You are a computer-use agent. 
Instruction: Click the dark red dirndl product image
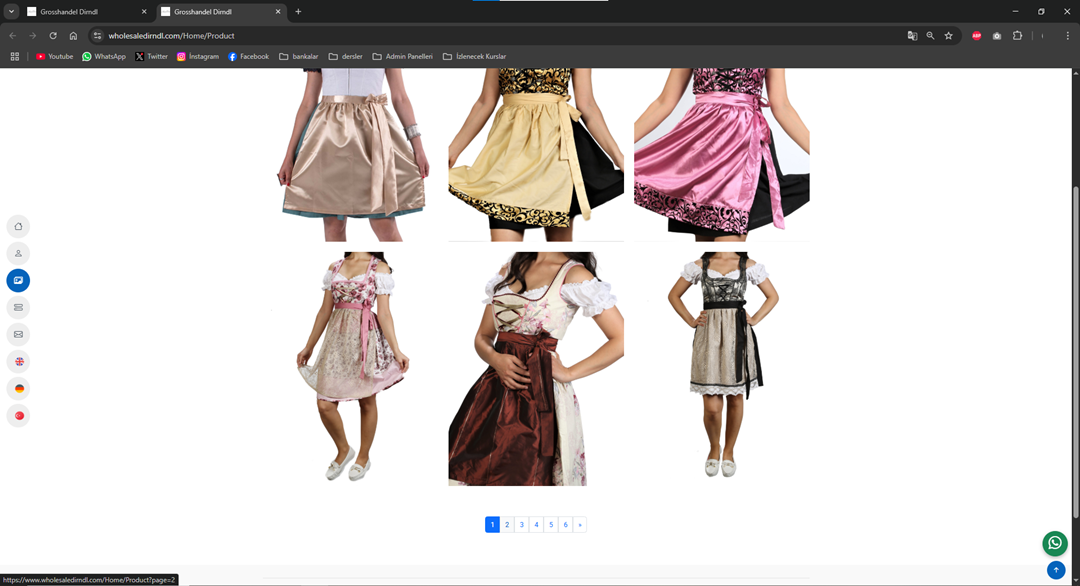pos(536,369)
